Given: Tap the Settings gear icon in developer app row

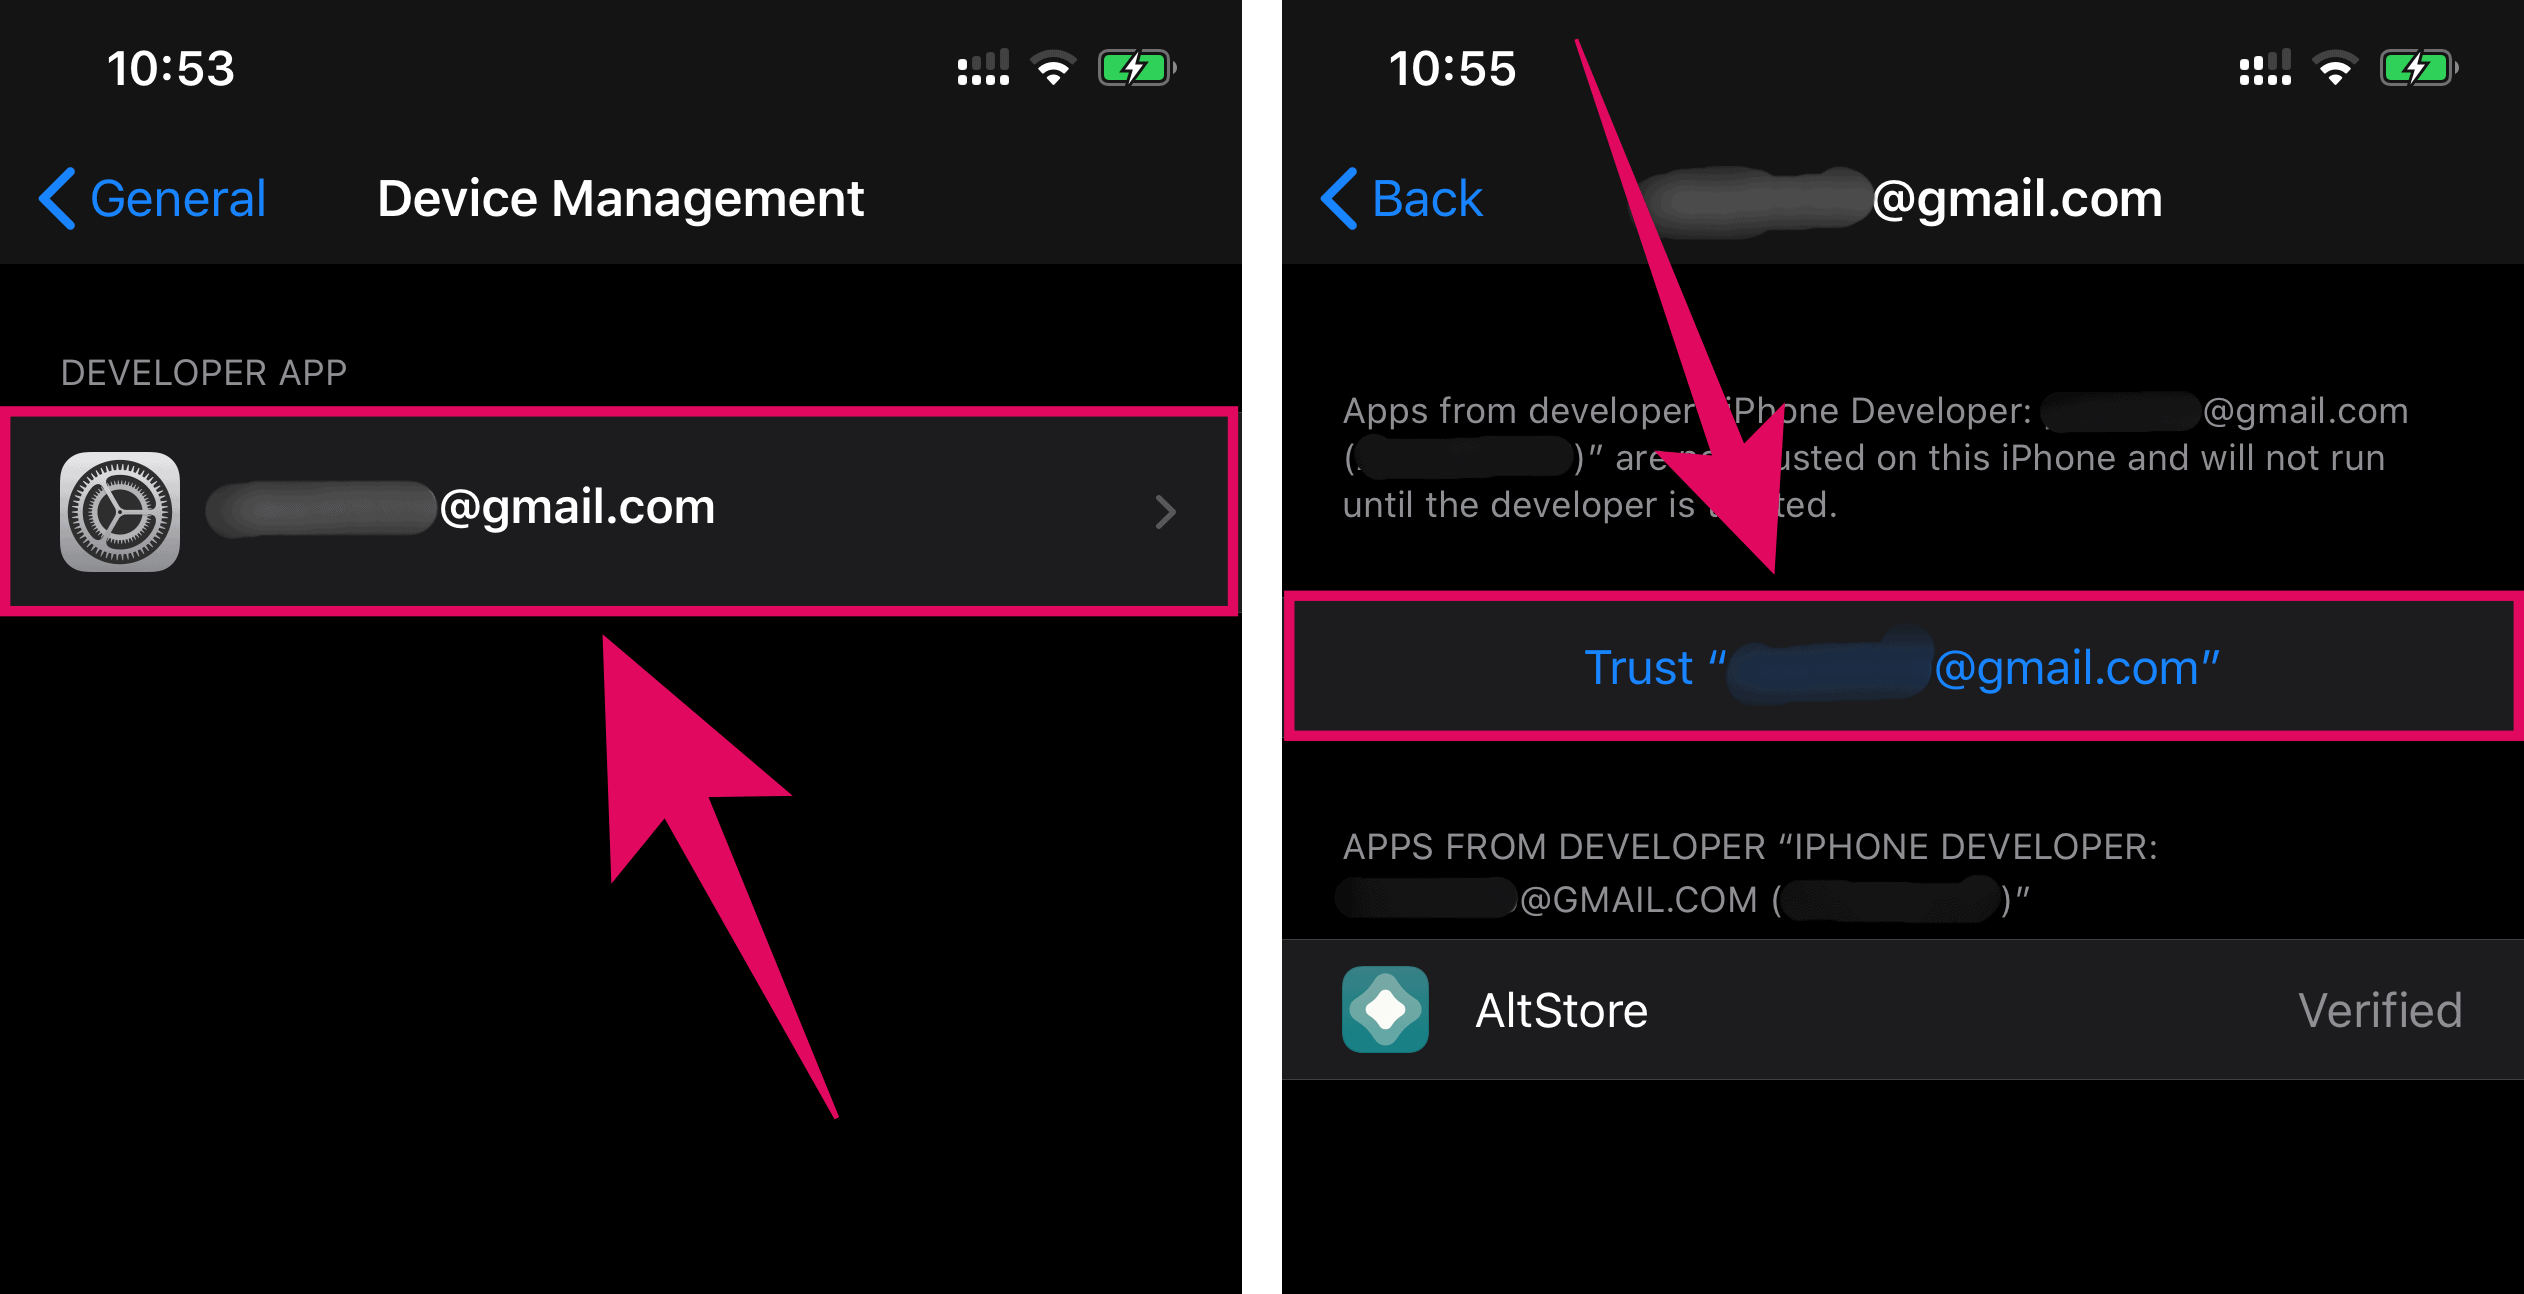Looking at the screenshot, I should (120, 511).
